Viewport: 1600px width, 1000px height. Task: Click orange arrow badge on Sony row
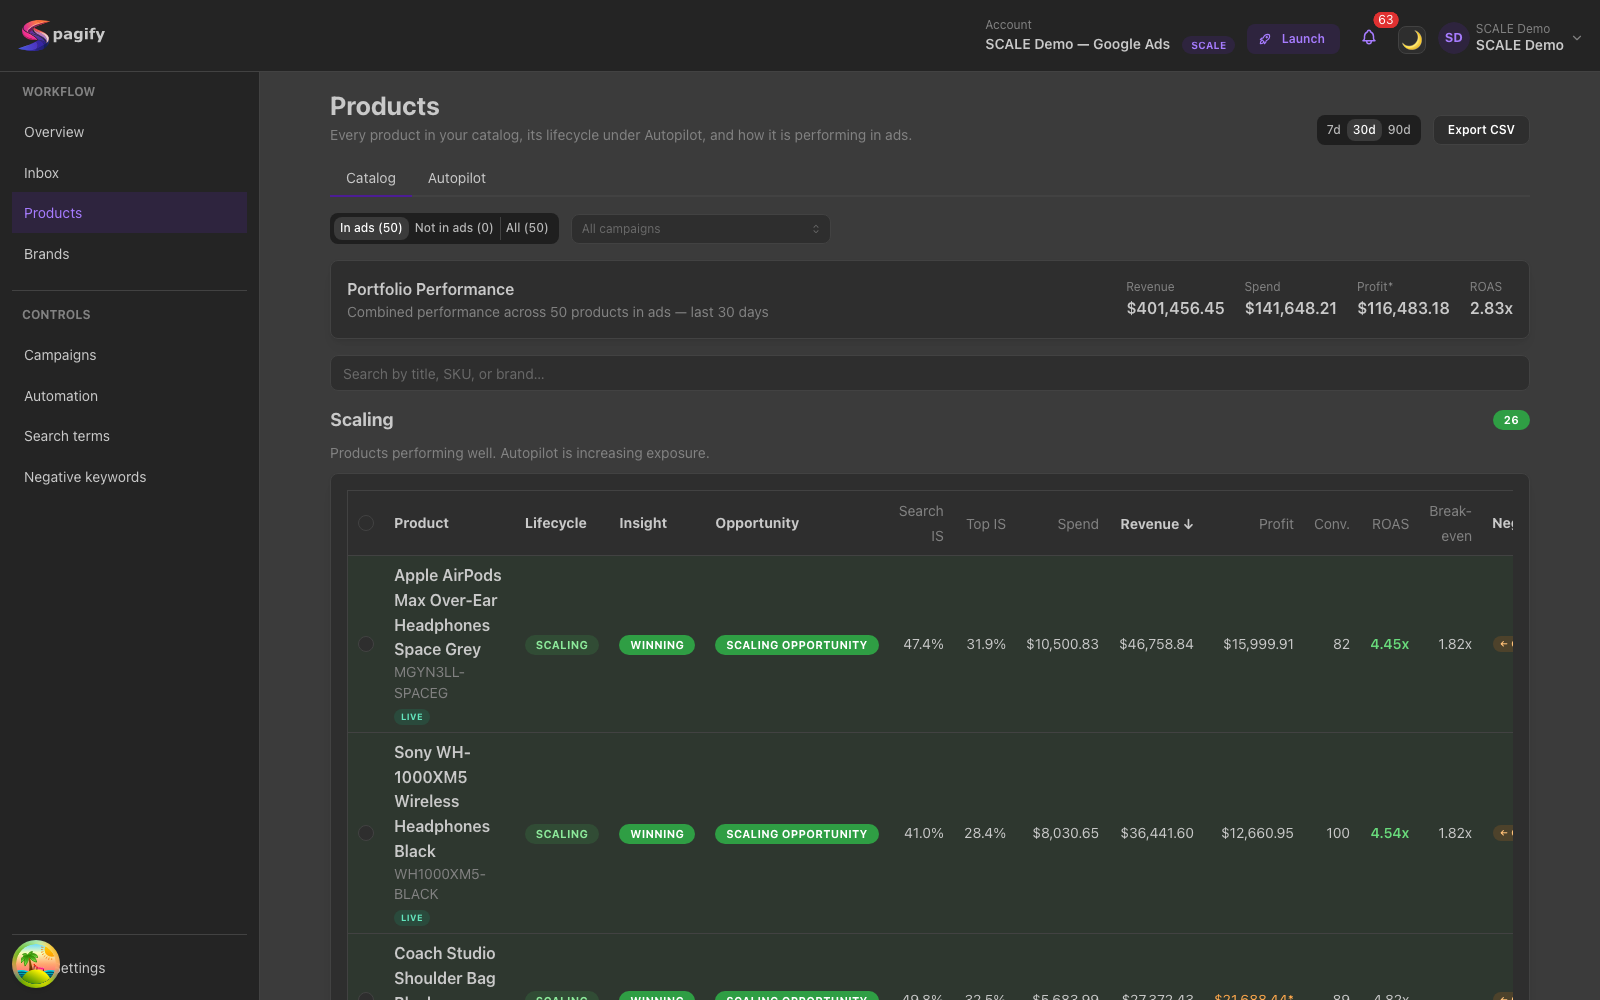click(x=1503, y=833)
